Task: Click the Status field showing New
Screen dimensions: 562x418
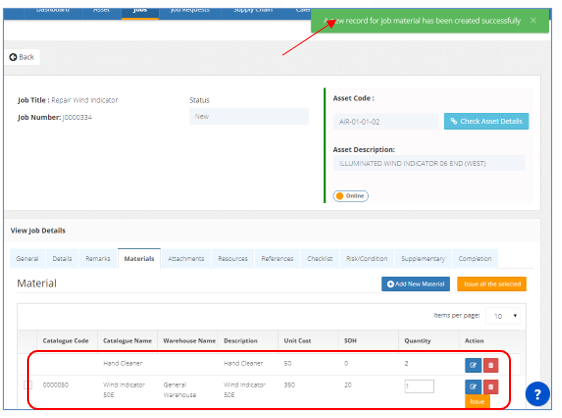Action: click(249, 117)
